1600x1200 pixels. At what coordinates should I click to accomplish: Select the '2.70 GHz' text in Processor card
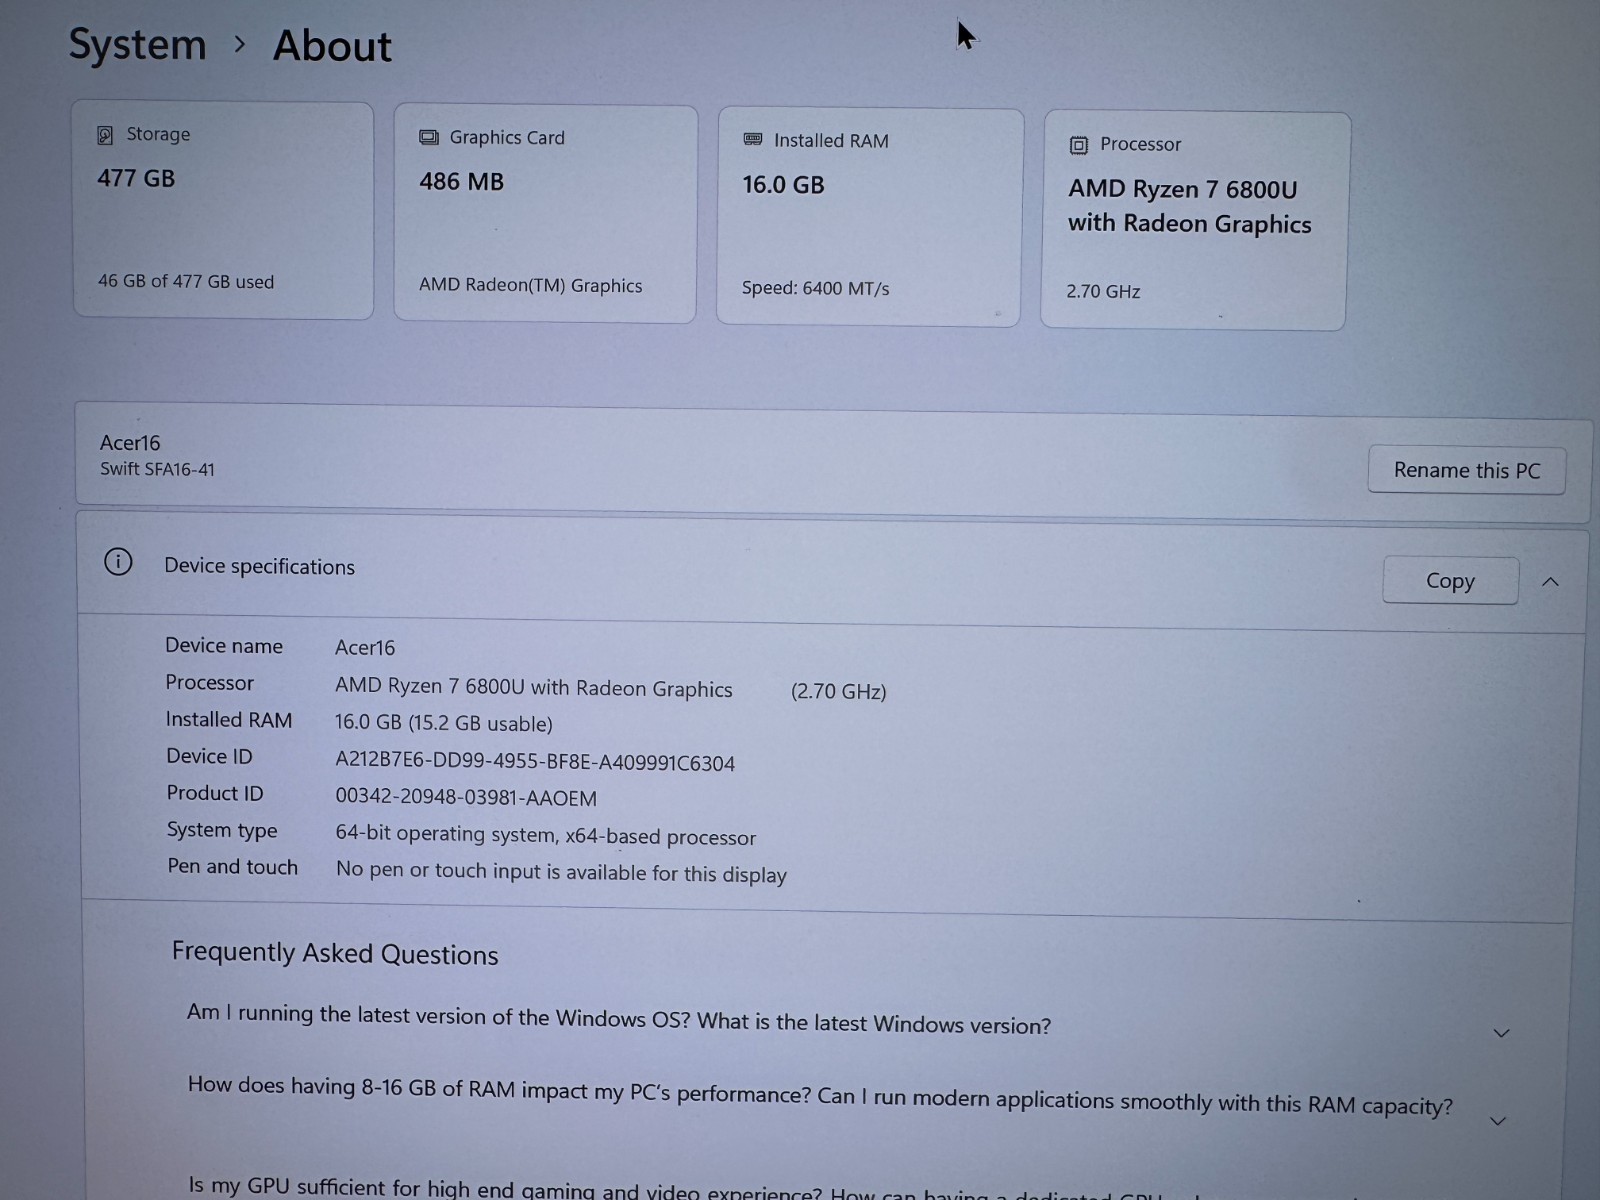pyautogui.click(x=1103, y=291)
